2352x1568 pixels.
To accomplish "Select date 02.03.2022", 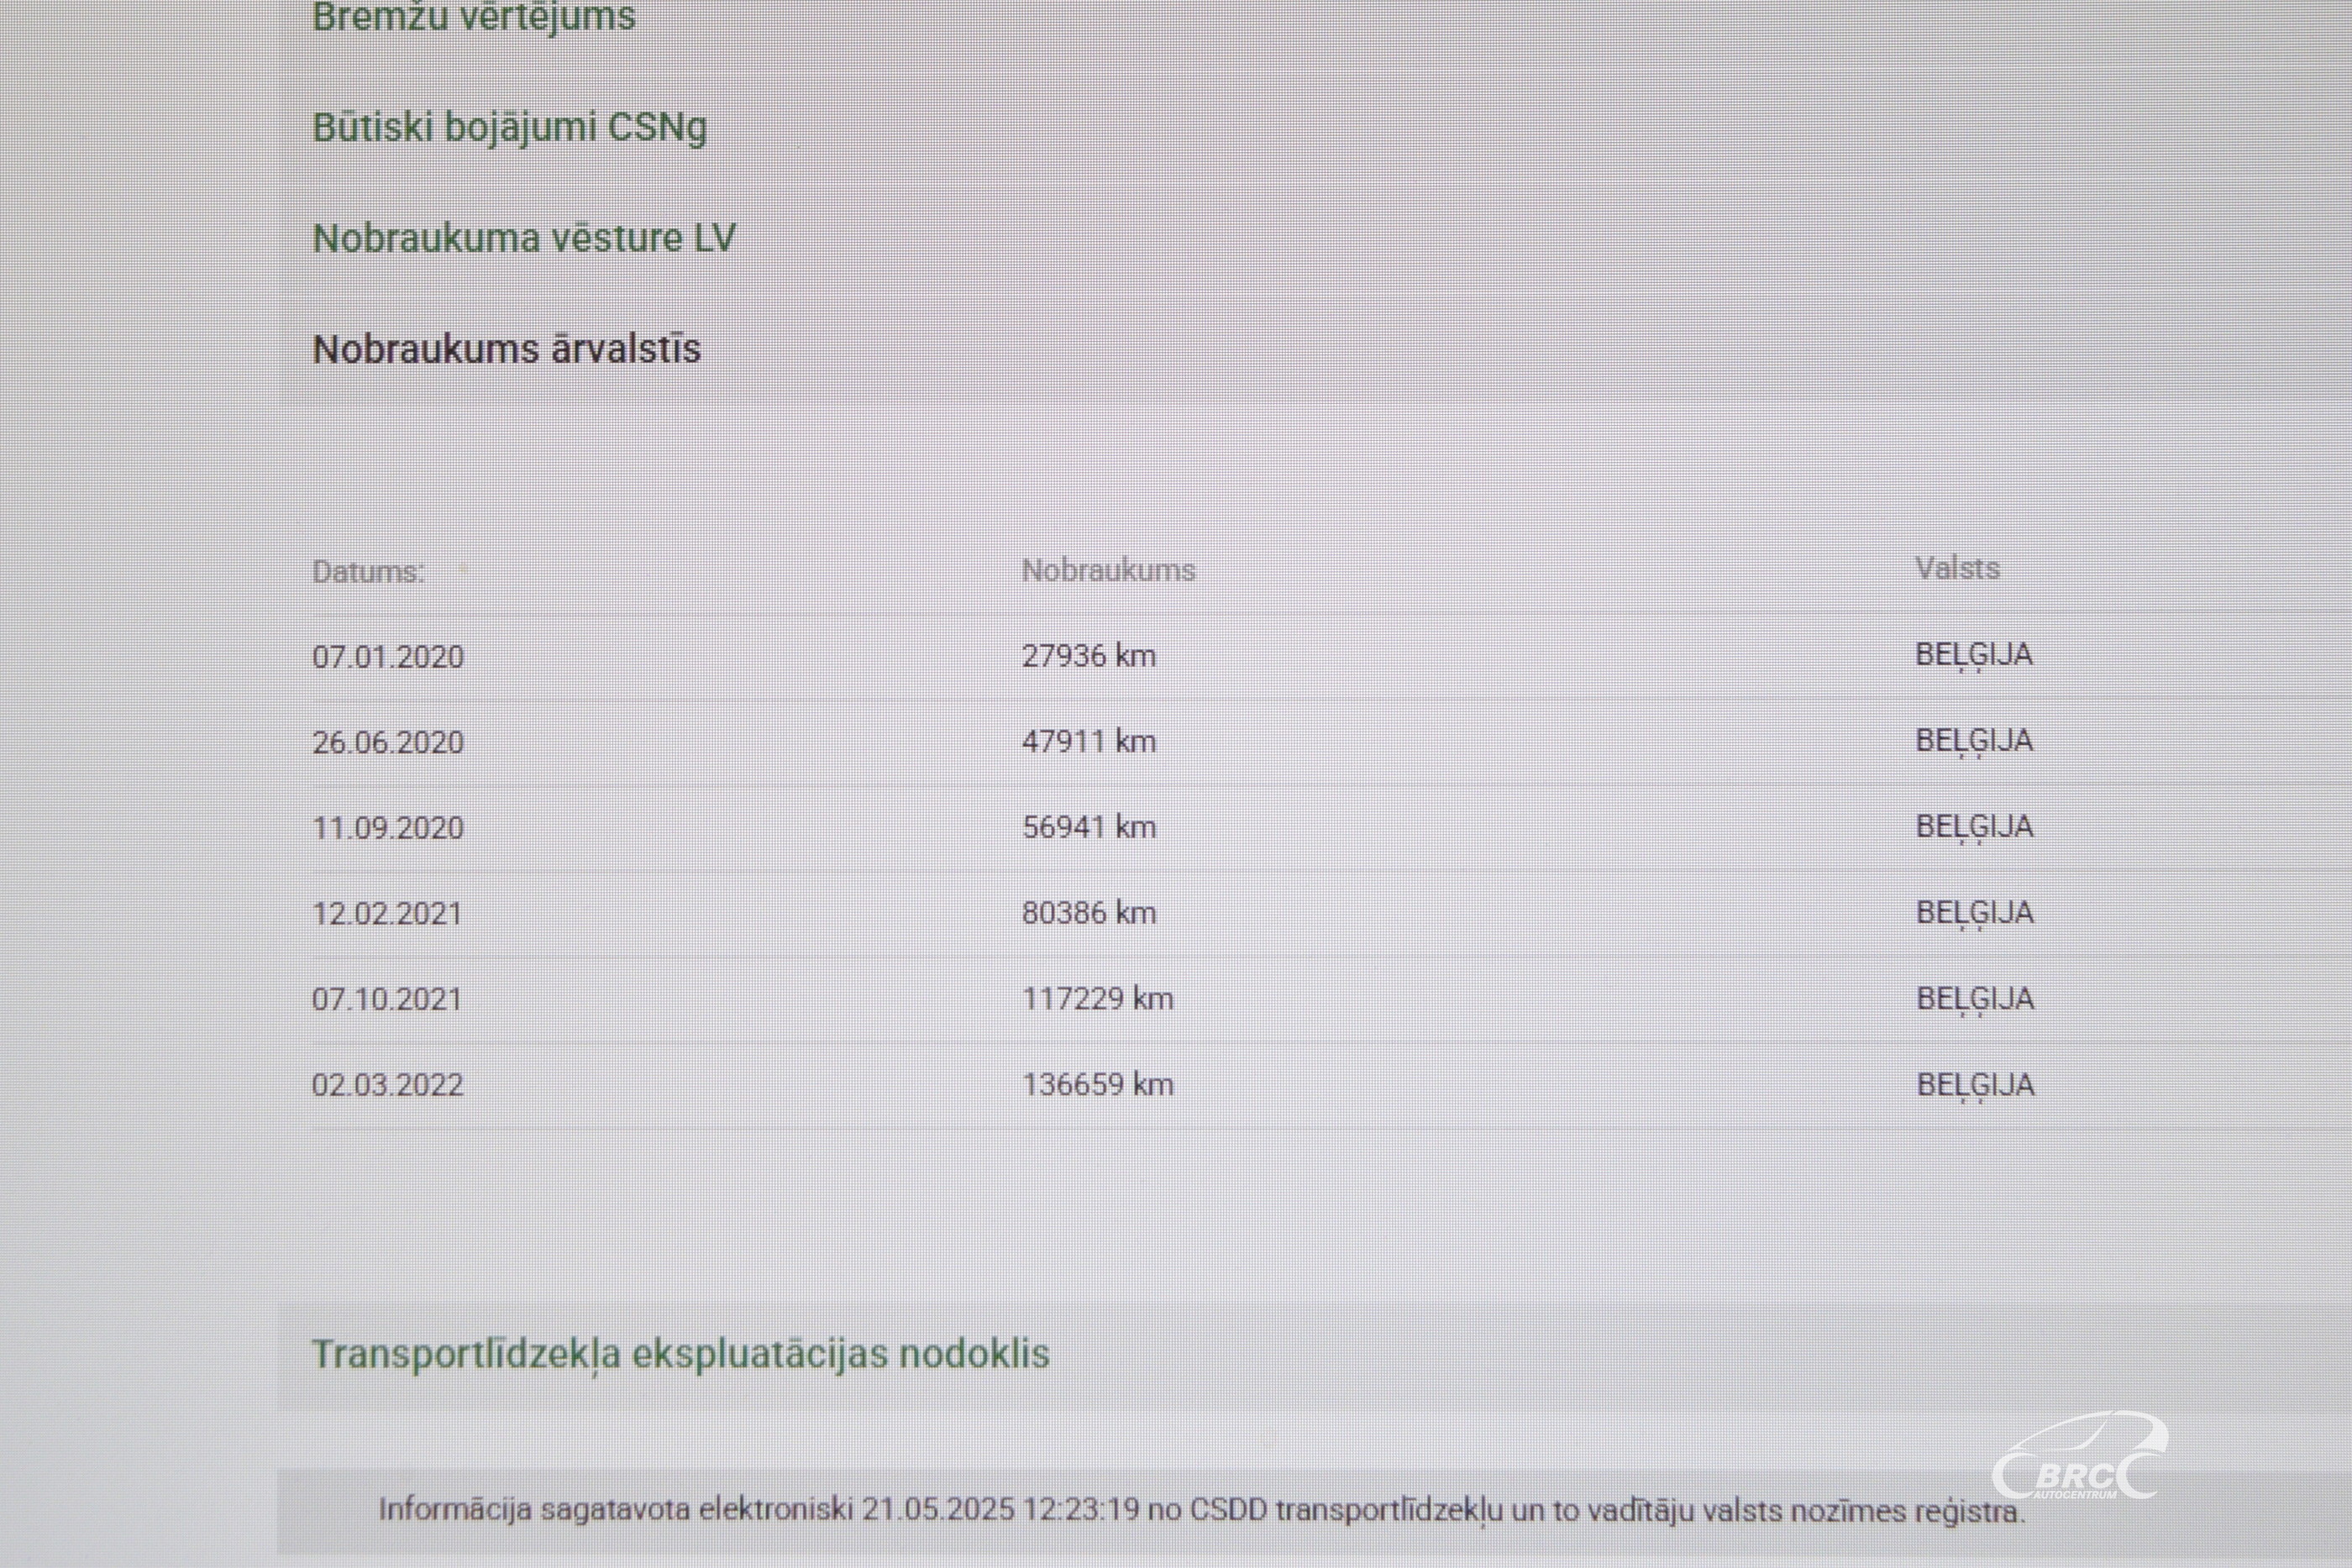I will click(388, 1085).
